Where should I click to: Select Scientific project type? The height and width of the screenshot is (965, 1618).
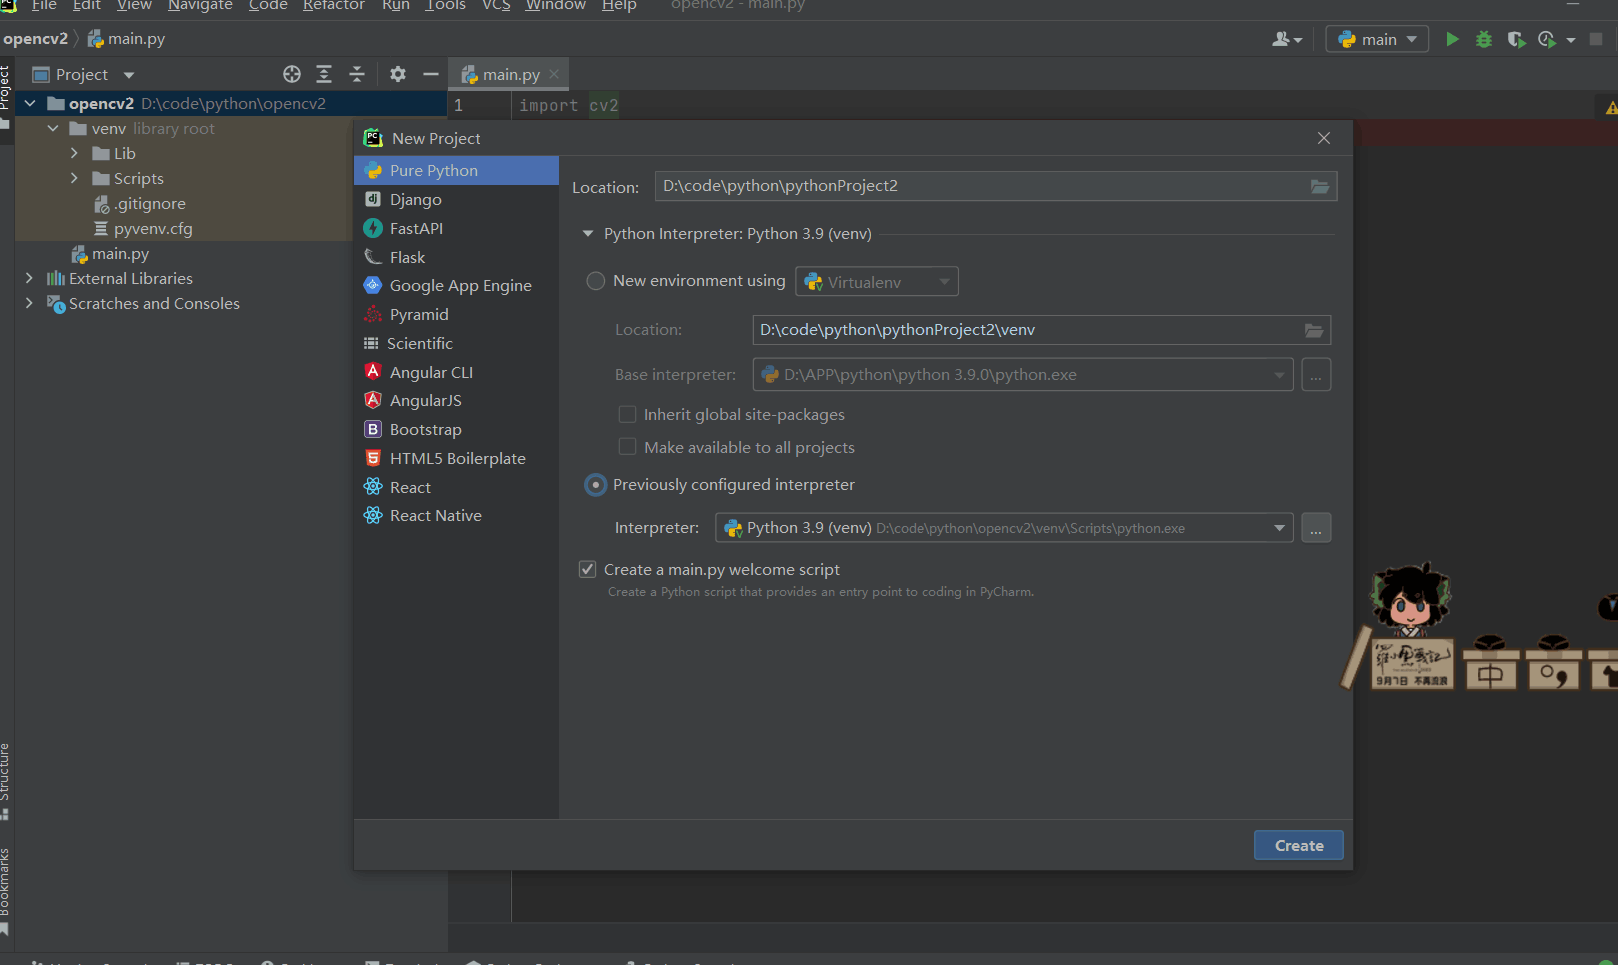pyautogui.click(x=456, y=343)
